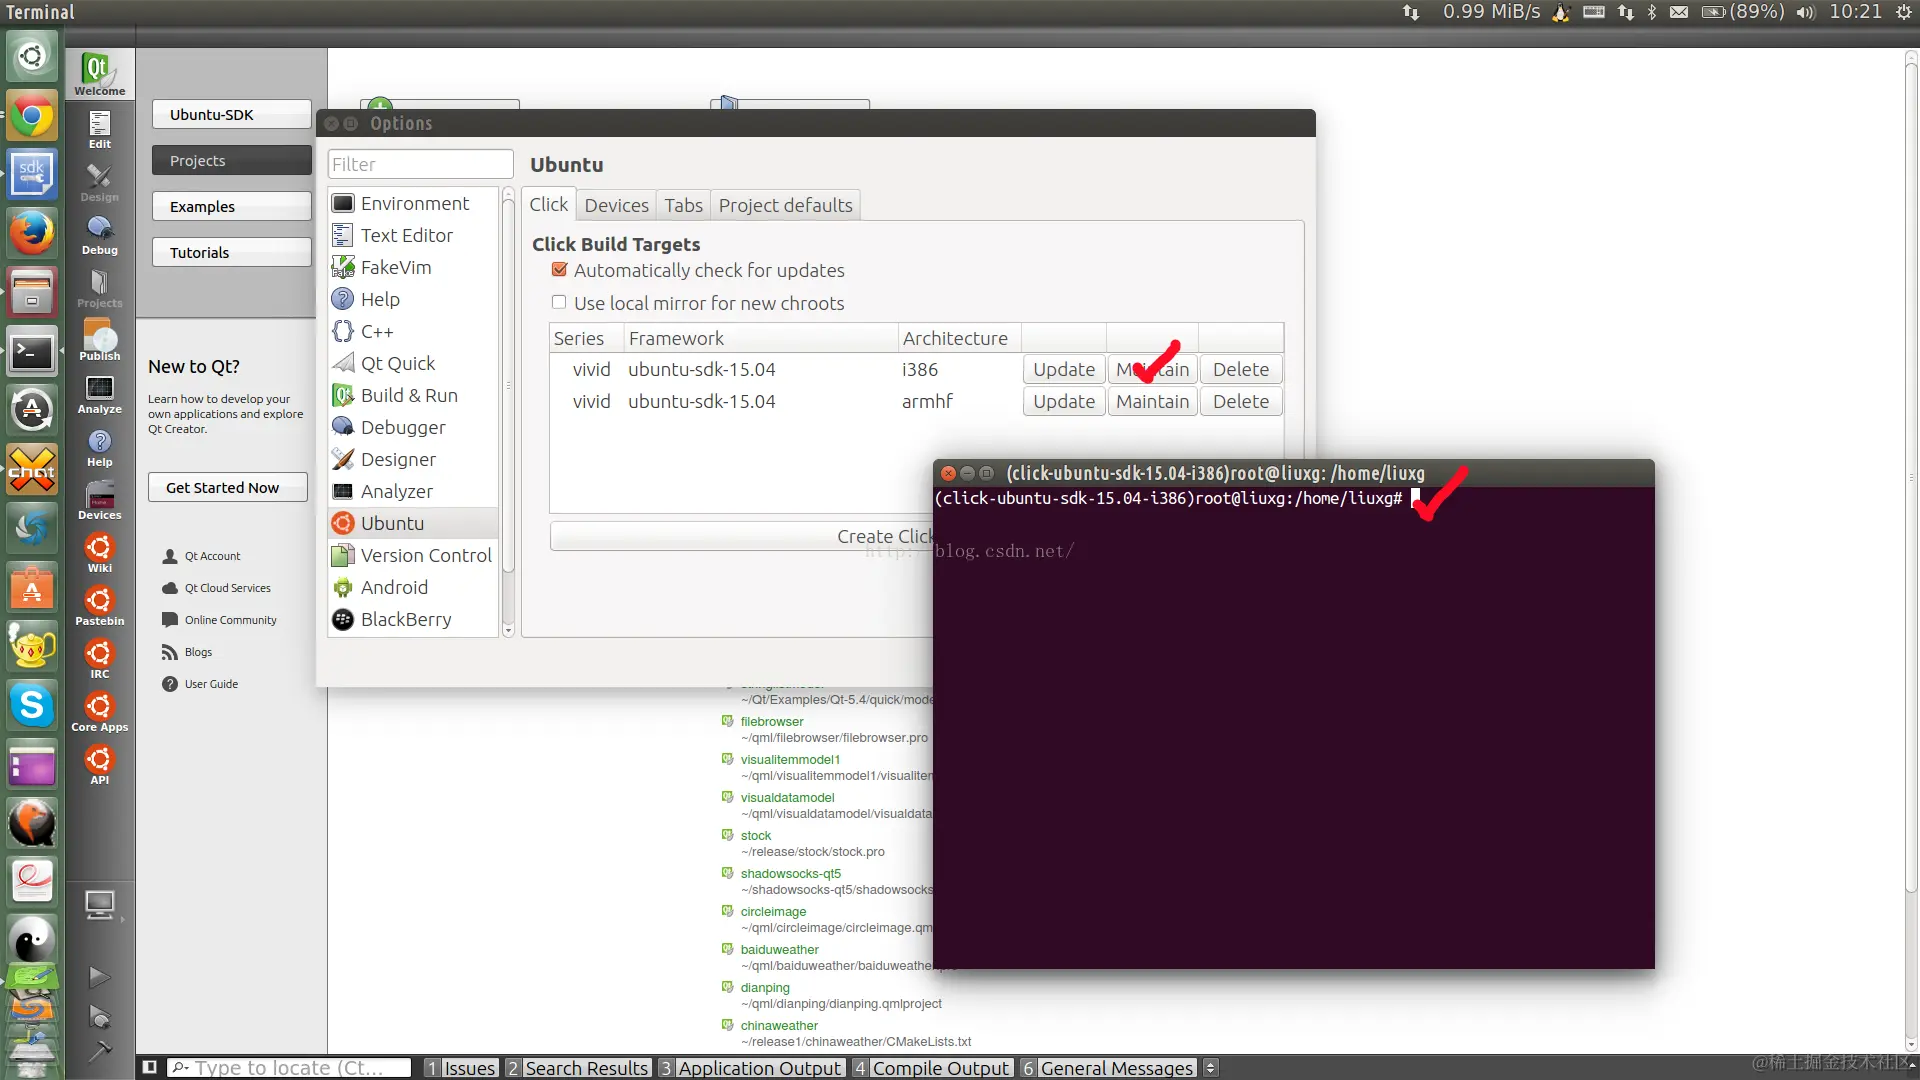Image resolution: width=1920 pixels, height=1080 pixels.
Task: Open the Devices mode in sidebar
Action: [99, 499]
